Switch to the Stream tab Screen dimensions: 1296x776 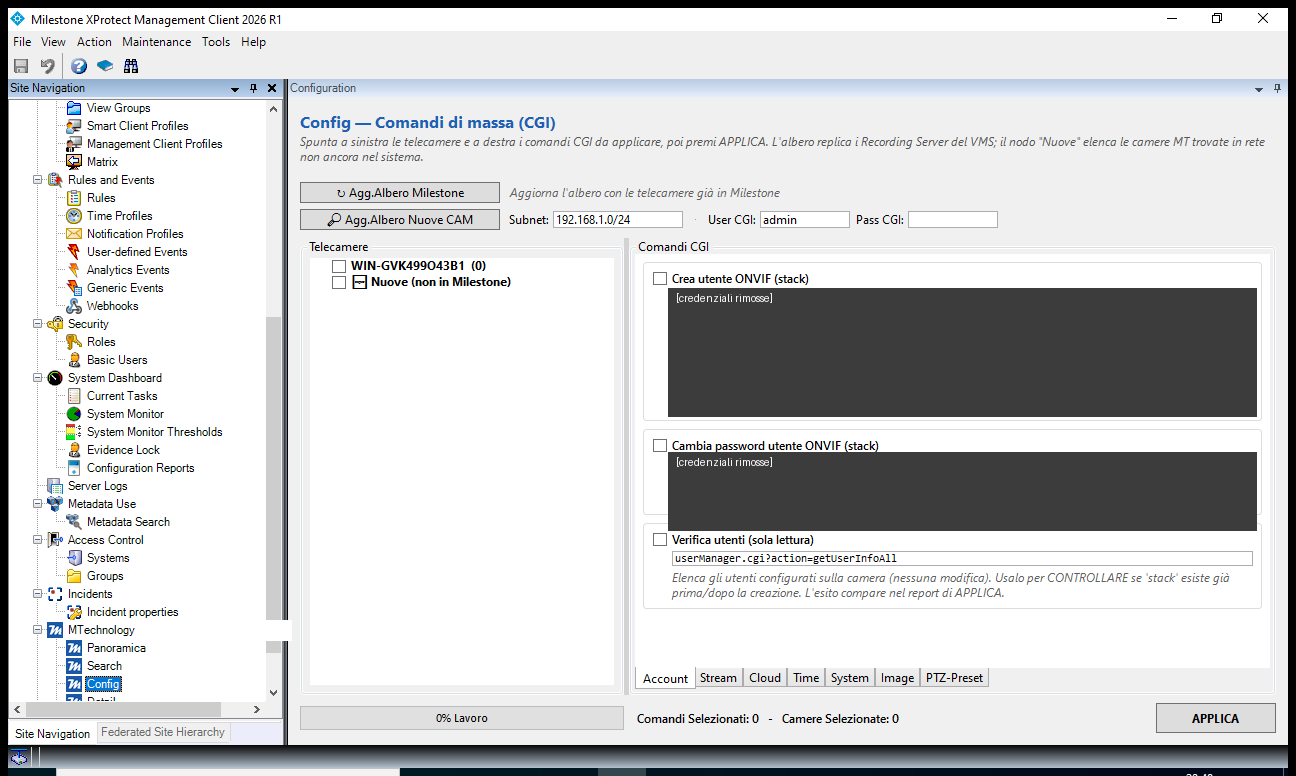tap(718, 678)
